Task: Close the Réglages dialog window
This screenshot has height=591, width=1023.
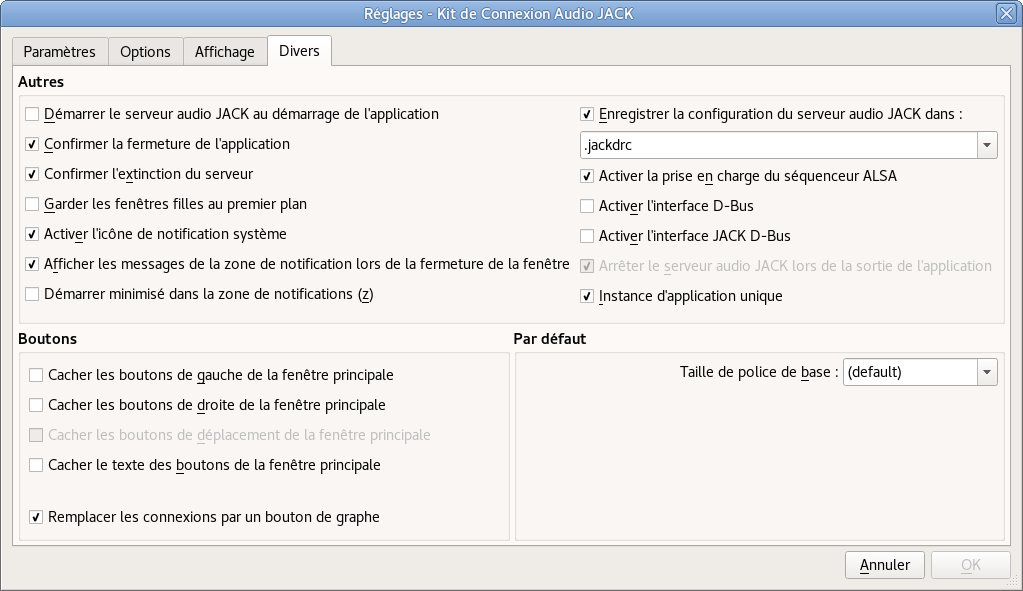Action: (1006, 13)
